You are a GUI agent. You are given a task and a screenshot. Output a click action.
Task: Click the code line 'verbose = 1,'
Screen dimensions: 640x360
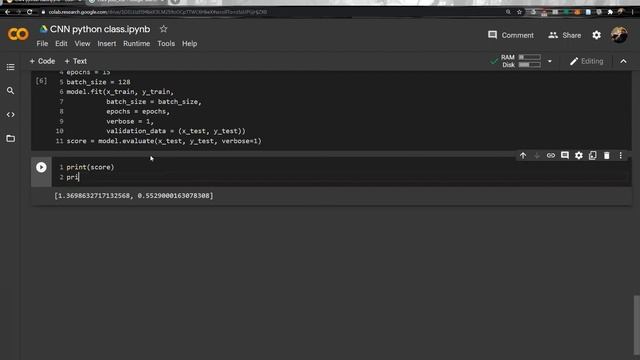[130, 121]
